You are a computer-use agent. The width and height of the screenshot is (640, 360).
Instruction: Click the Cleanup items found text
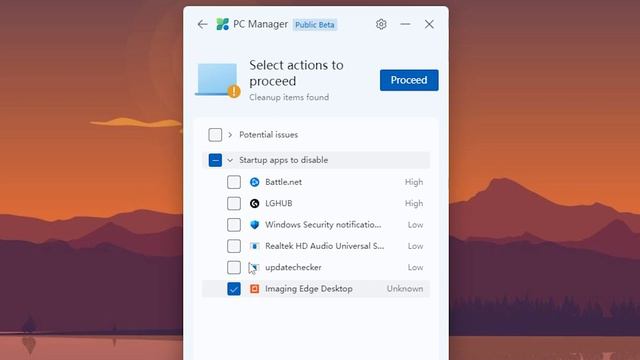point(289,97)
